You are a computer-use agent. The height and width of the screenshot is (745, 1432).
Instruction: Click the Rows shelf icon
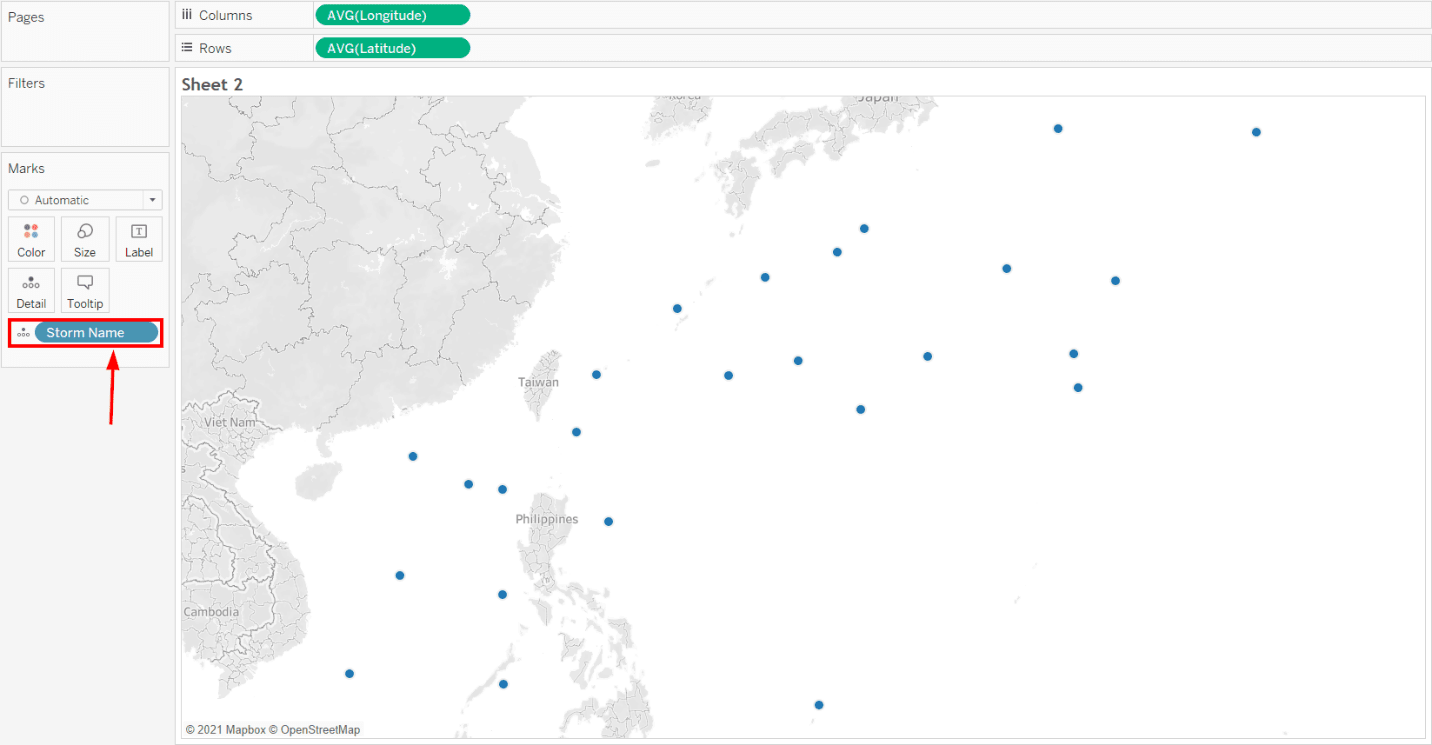[x=188, y=47]
